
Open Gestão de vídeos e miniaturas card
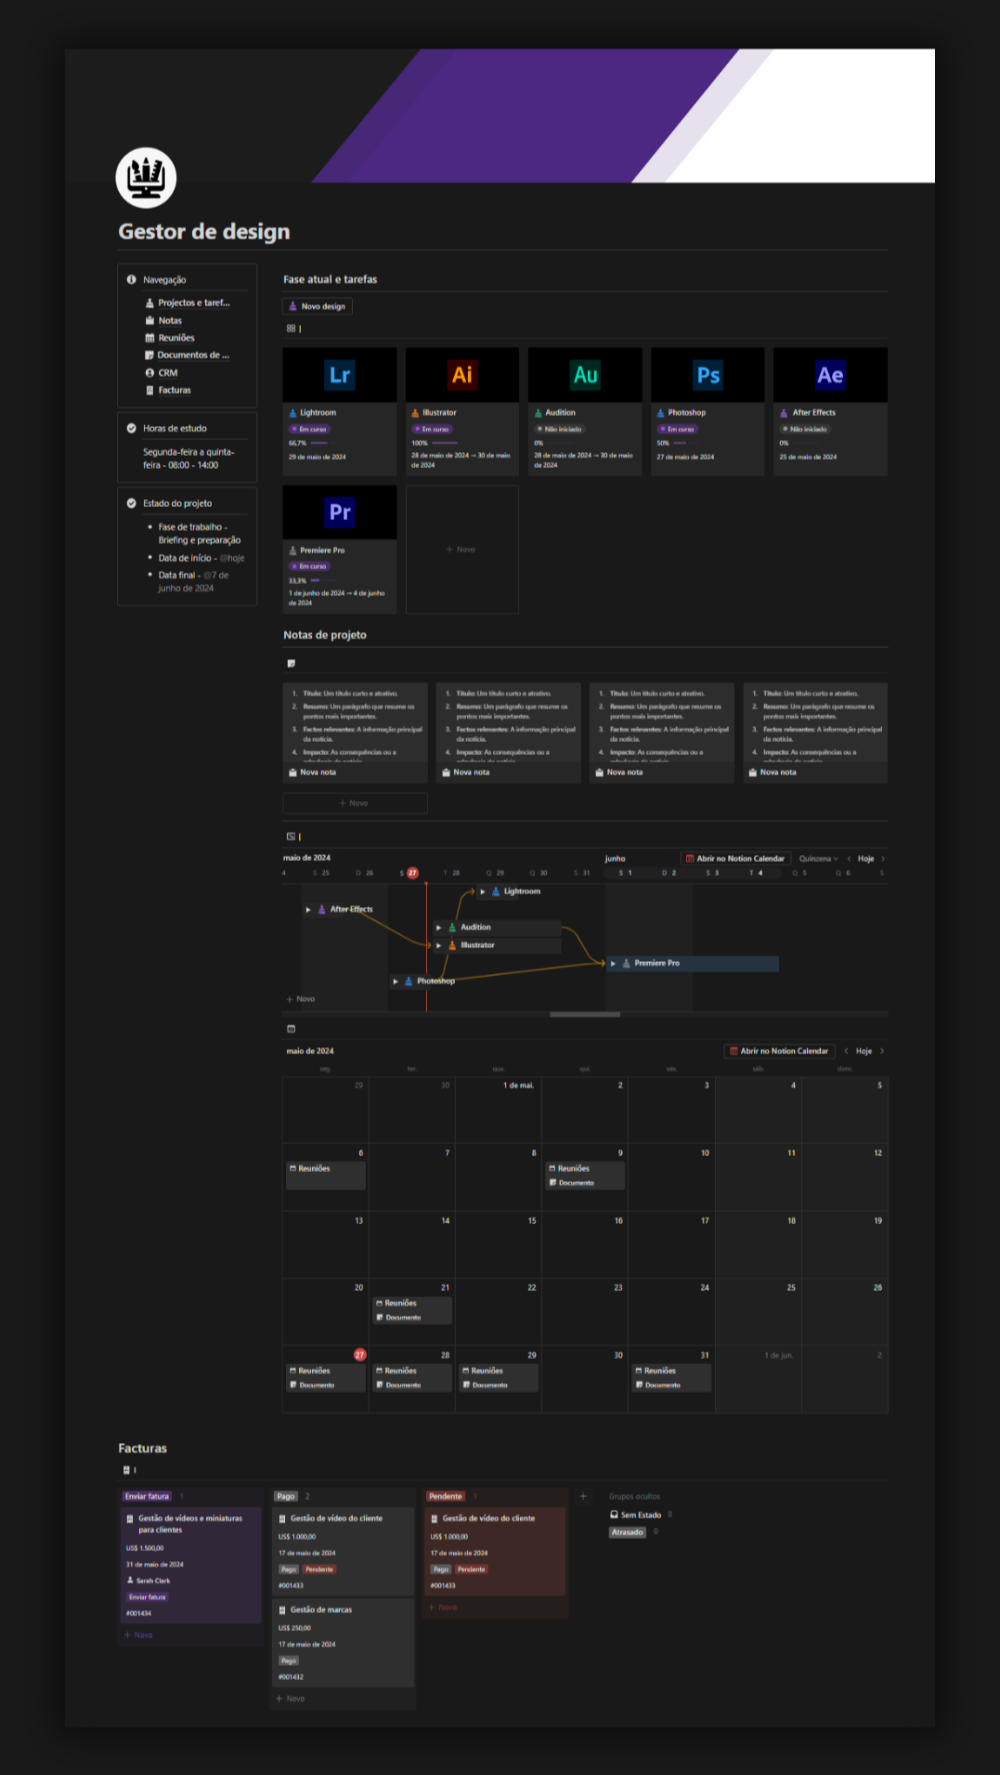[190, 1566]
